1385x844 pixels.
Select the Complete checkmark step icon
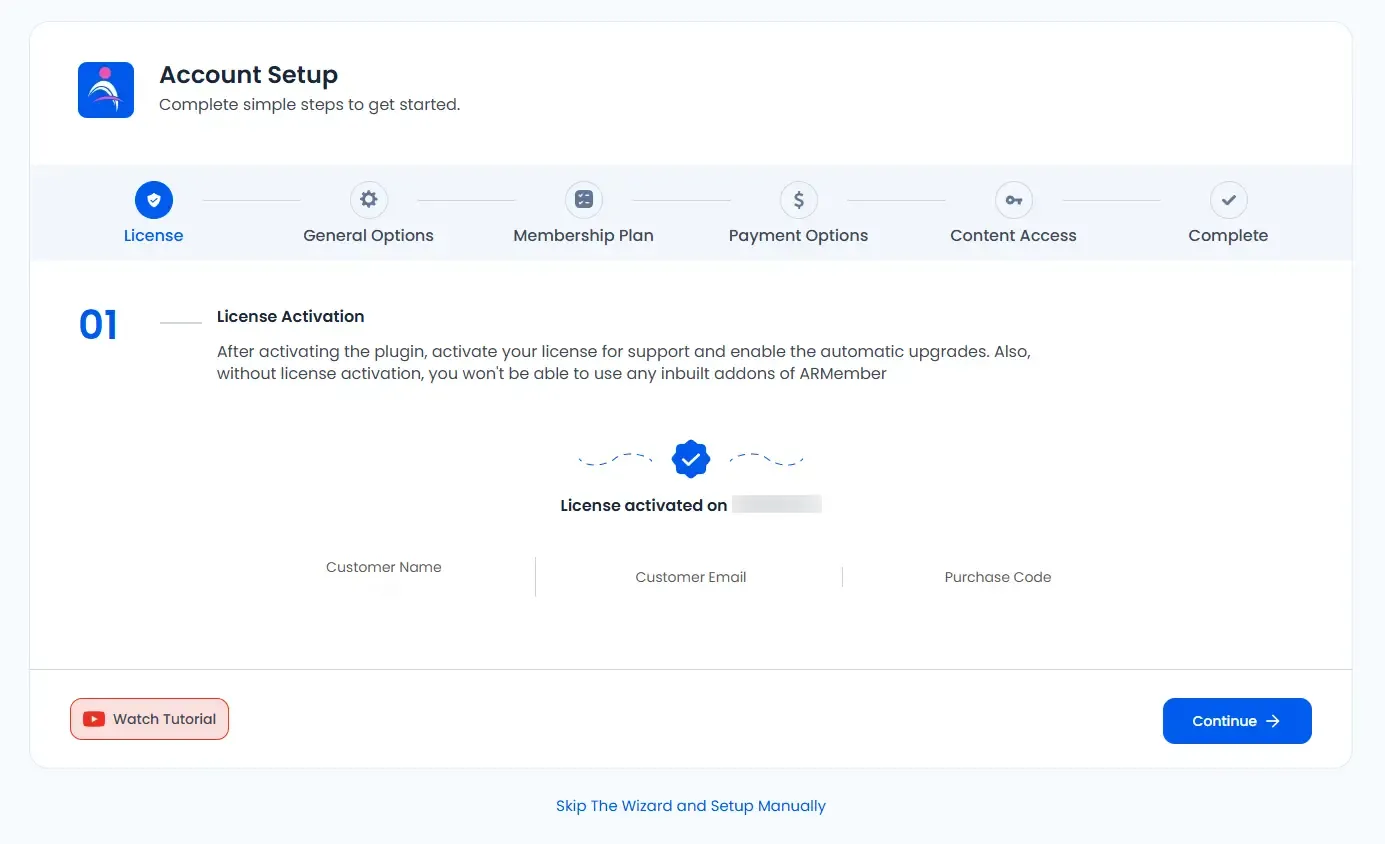click(1228, 200)
